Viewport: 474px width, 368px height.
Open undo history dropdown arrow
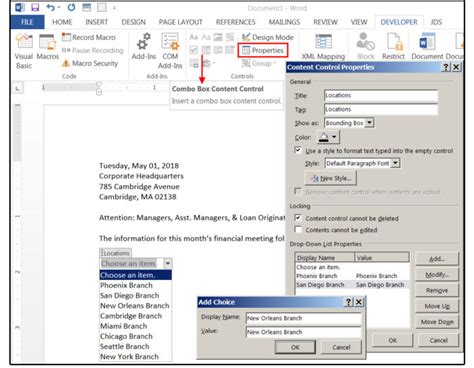pos(59,7)
